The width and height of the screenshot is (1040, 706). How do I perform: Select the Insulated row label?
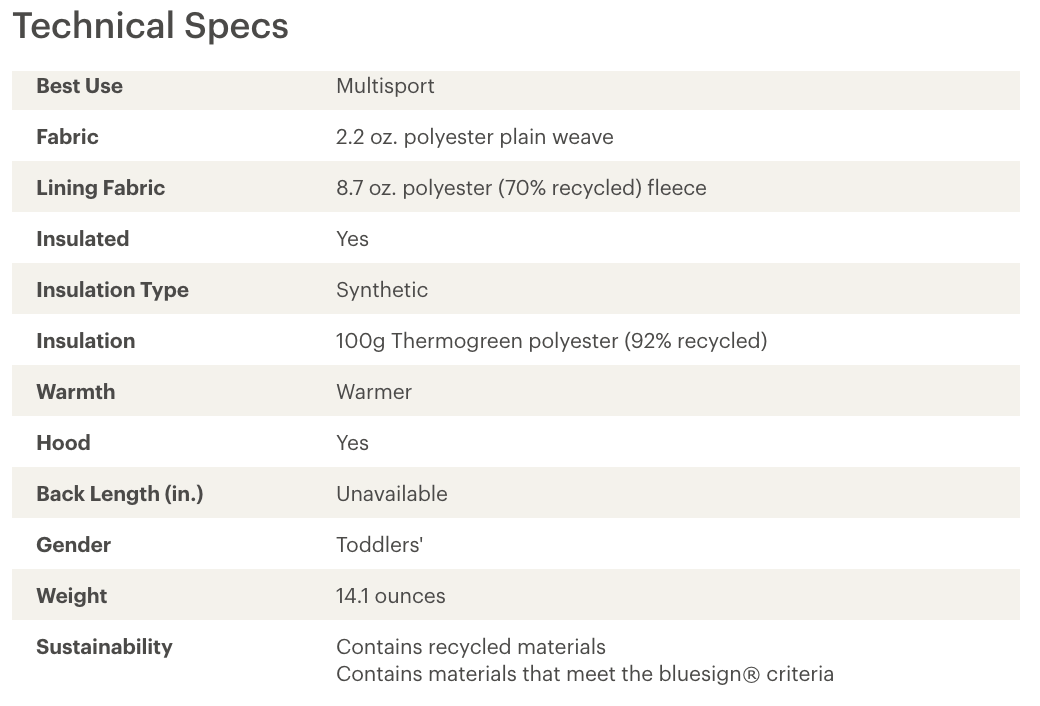click(83, 239)
